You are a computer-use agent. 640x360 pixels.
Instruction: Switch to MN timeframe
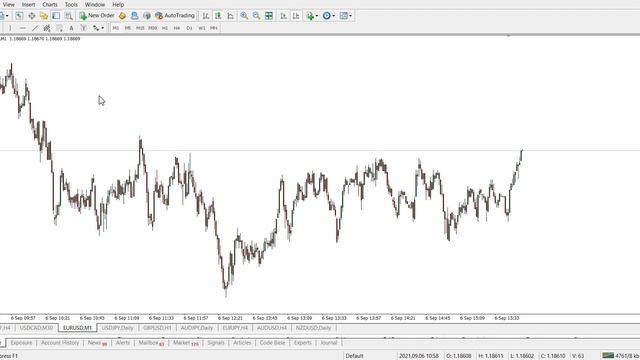click(213, 28)
